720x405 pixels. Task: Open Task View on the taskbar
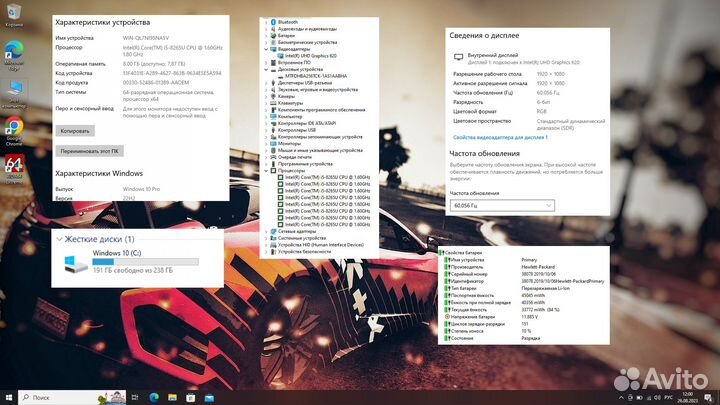[135, 397]
